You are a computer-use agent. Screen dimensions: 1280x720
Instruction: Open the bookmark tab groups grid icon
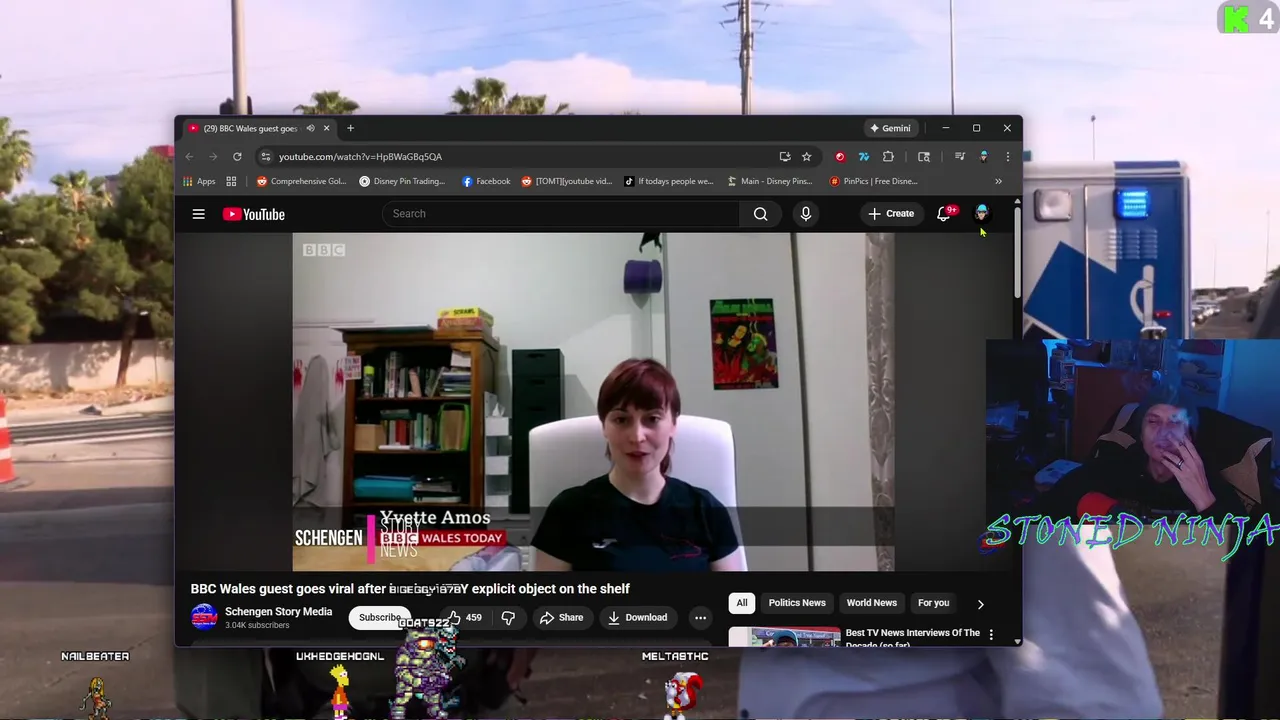click(x=231, y=181)
